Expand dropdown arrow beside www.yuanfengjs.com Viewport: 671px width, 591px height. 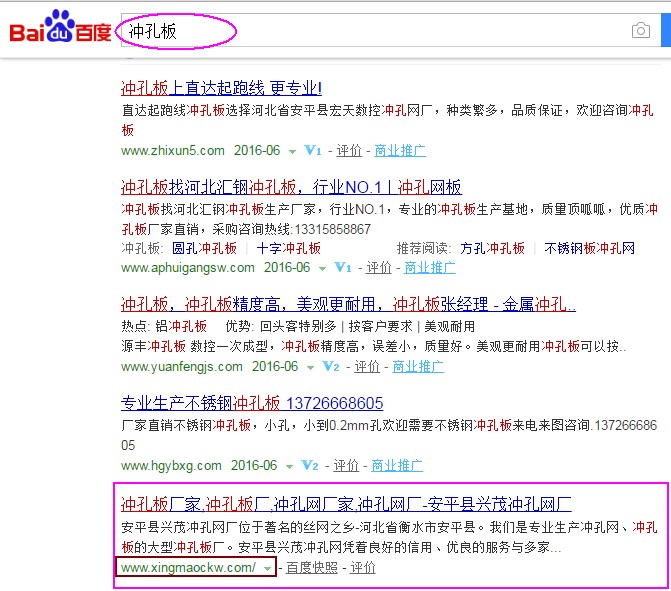(310, 368)
